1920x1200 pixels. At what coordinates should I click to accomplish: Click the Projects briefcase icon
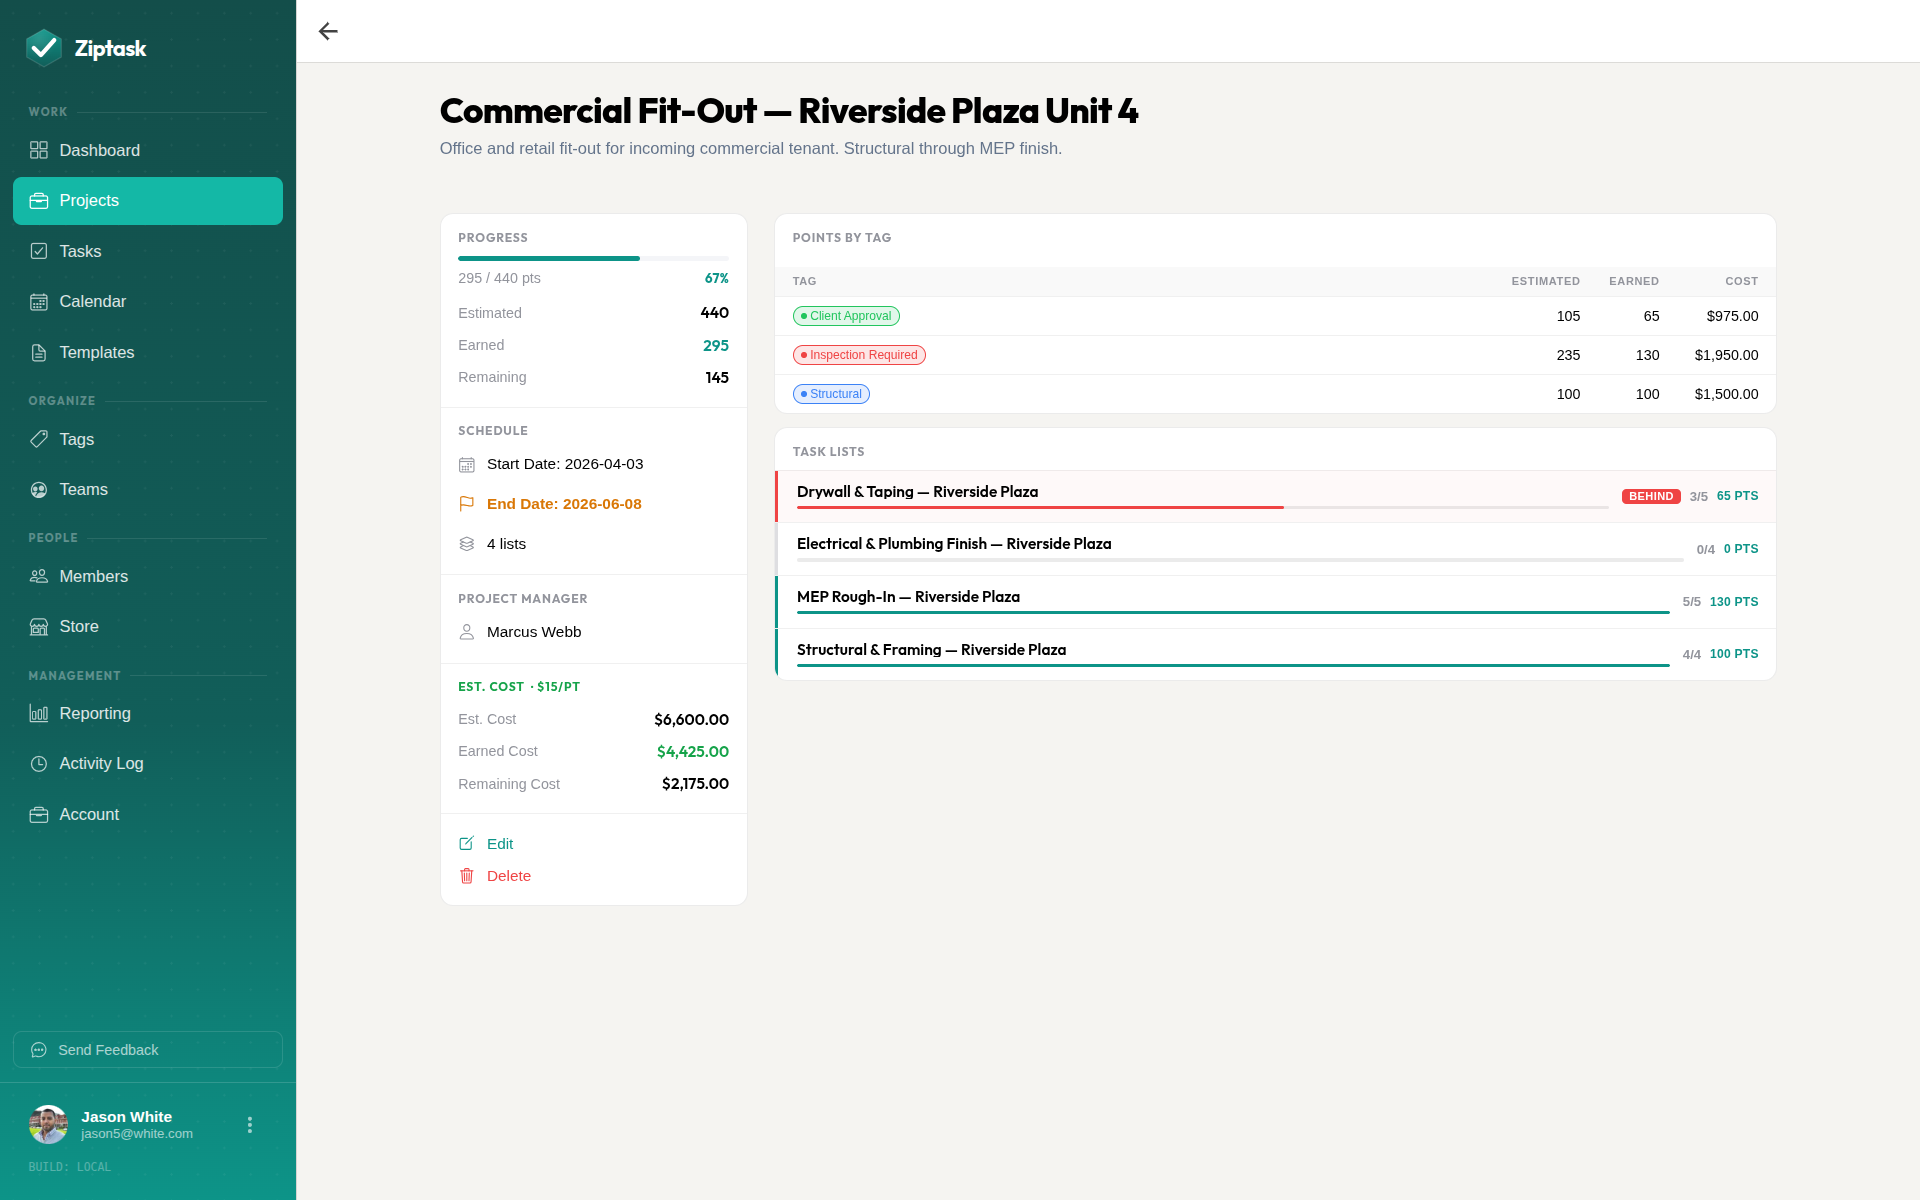click(x=39, y=201)
